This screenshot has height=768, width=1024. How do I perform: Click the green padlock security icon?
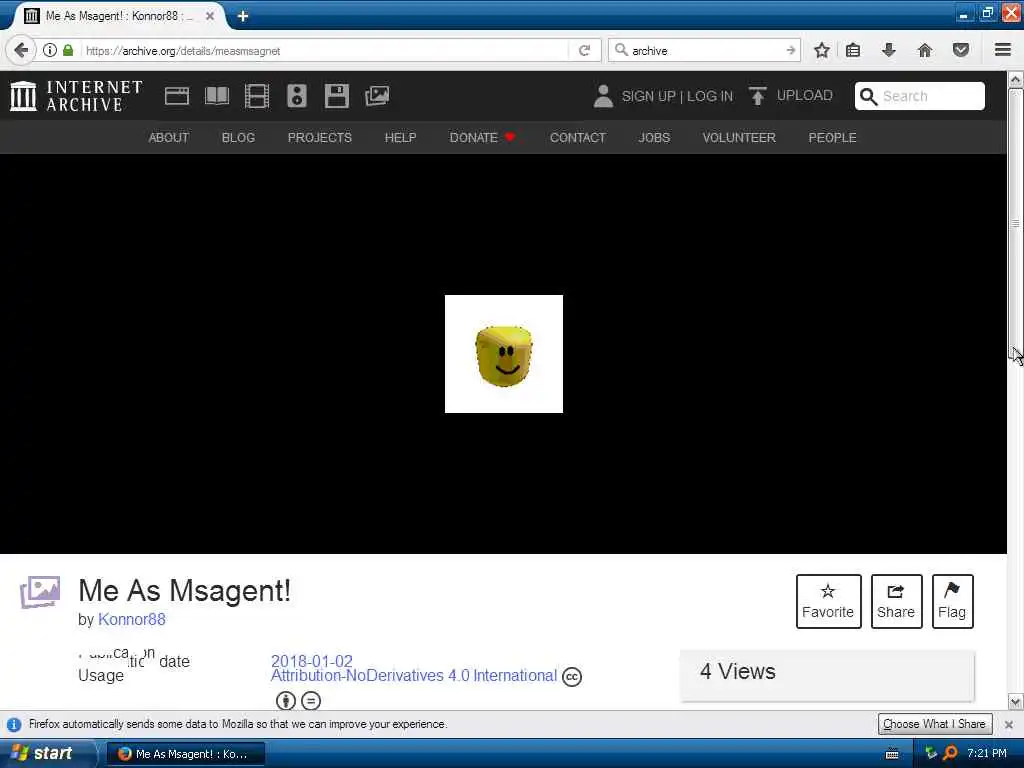point(68,50)
